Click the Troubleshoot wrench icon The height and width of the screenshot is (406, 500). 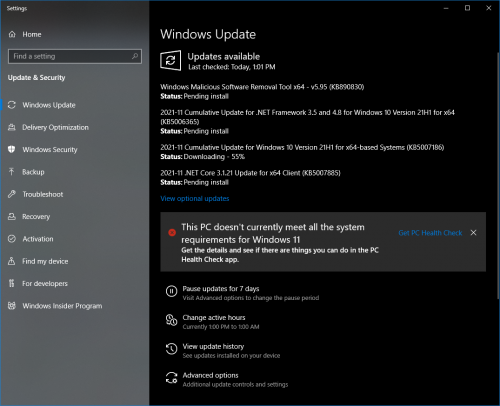12,194
